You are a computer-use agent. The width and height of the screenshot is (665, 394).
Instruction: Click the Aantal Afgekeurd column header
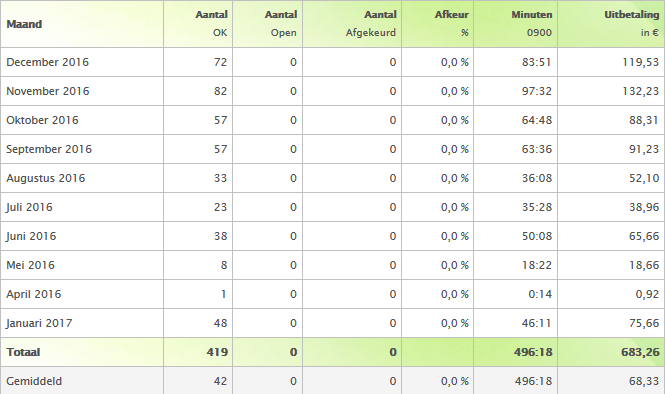tap(352, 24)
